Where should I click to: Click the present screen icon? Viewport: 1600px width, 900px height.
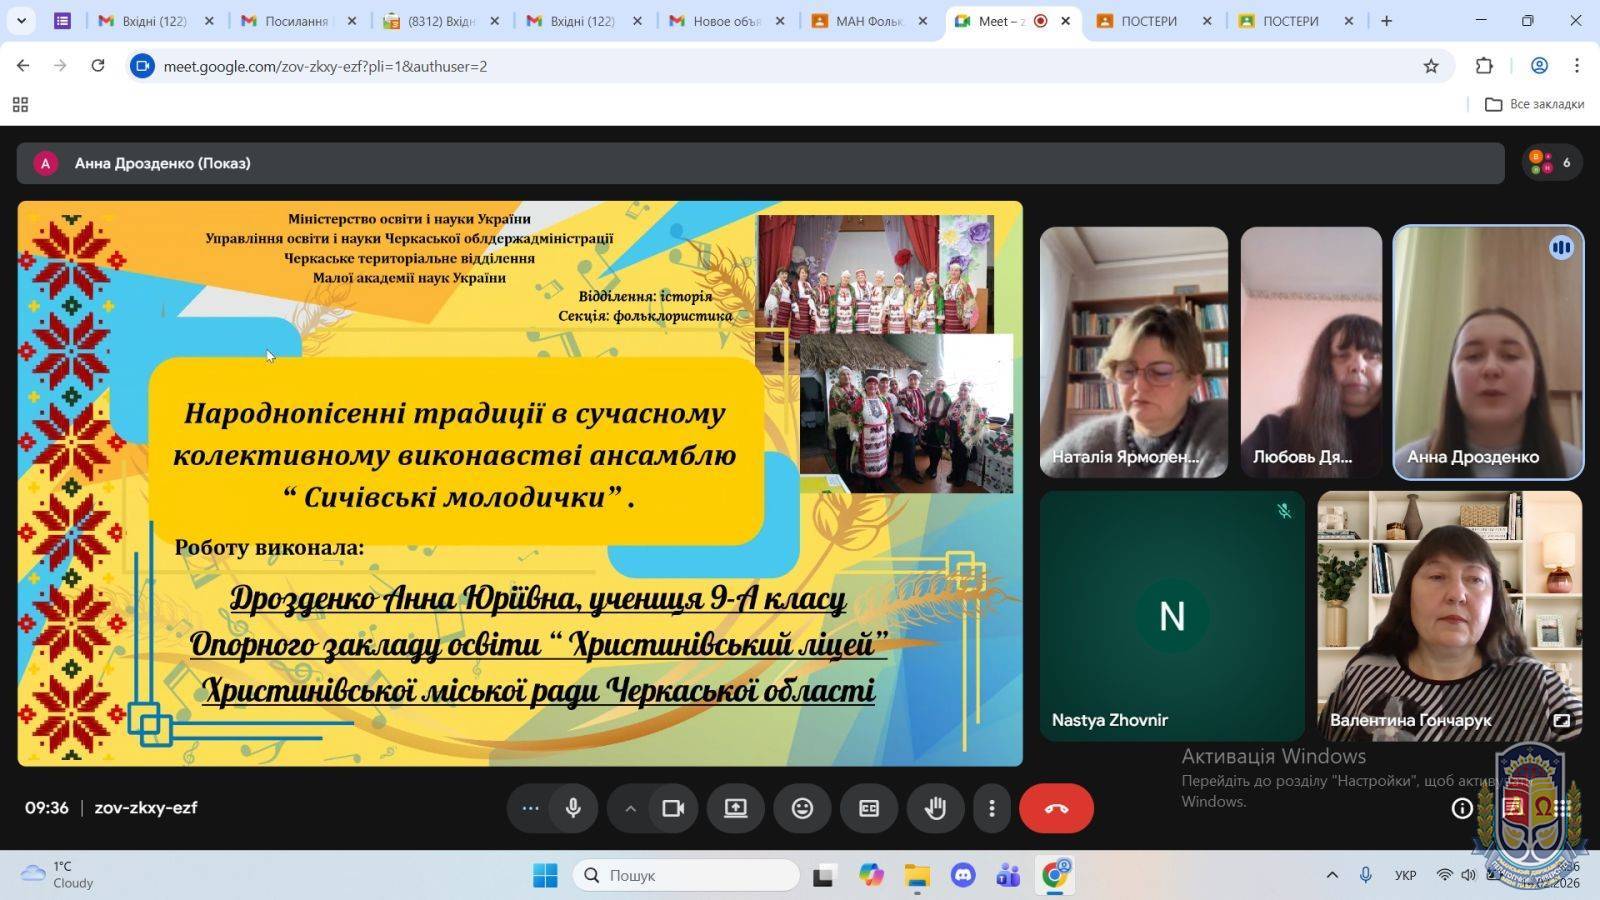tap(735, 808)
